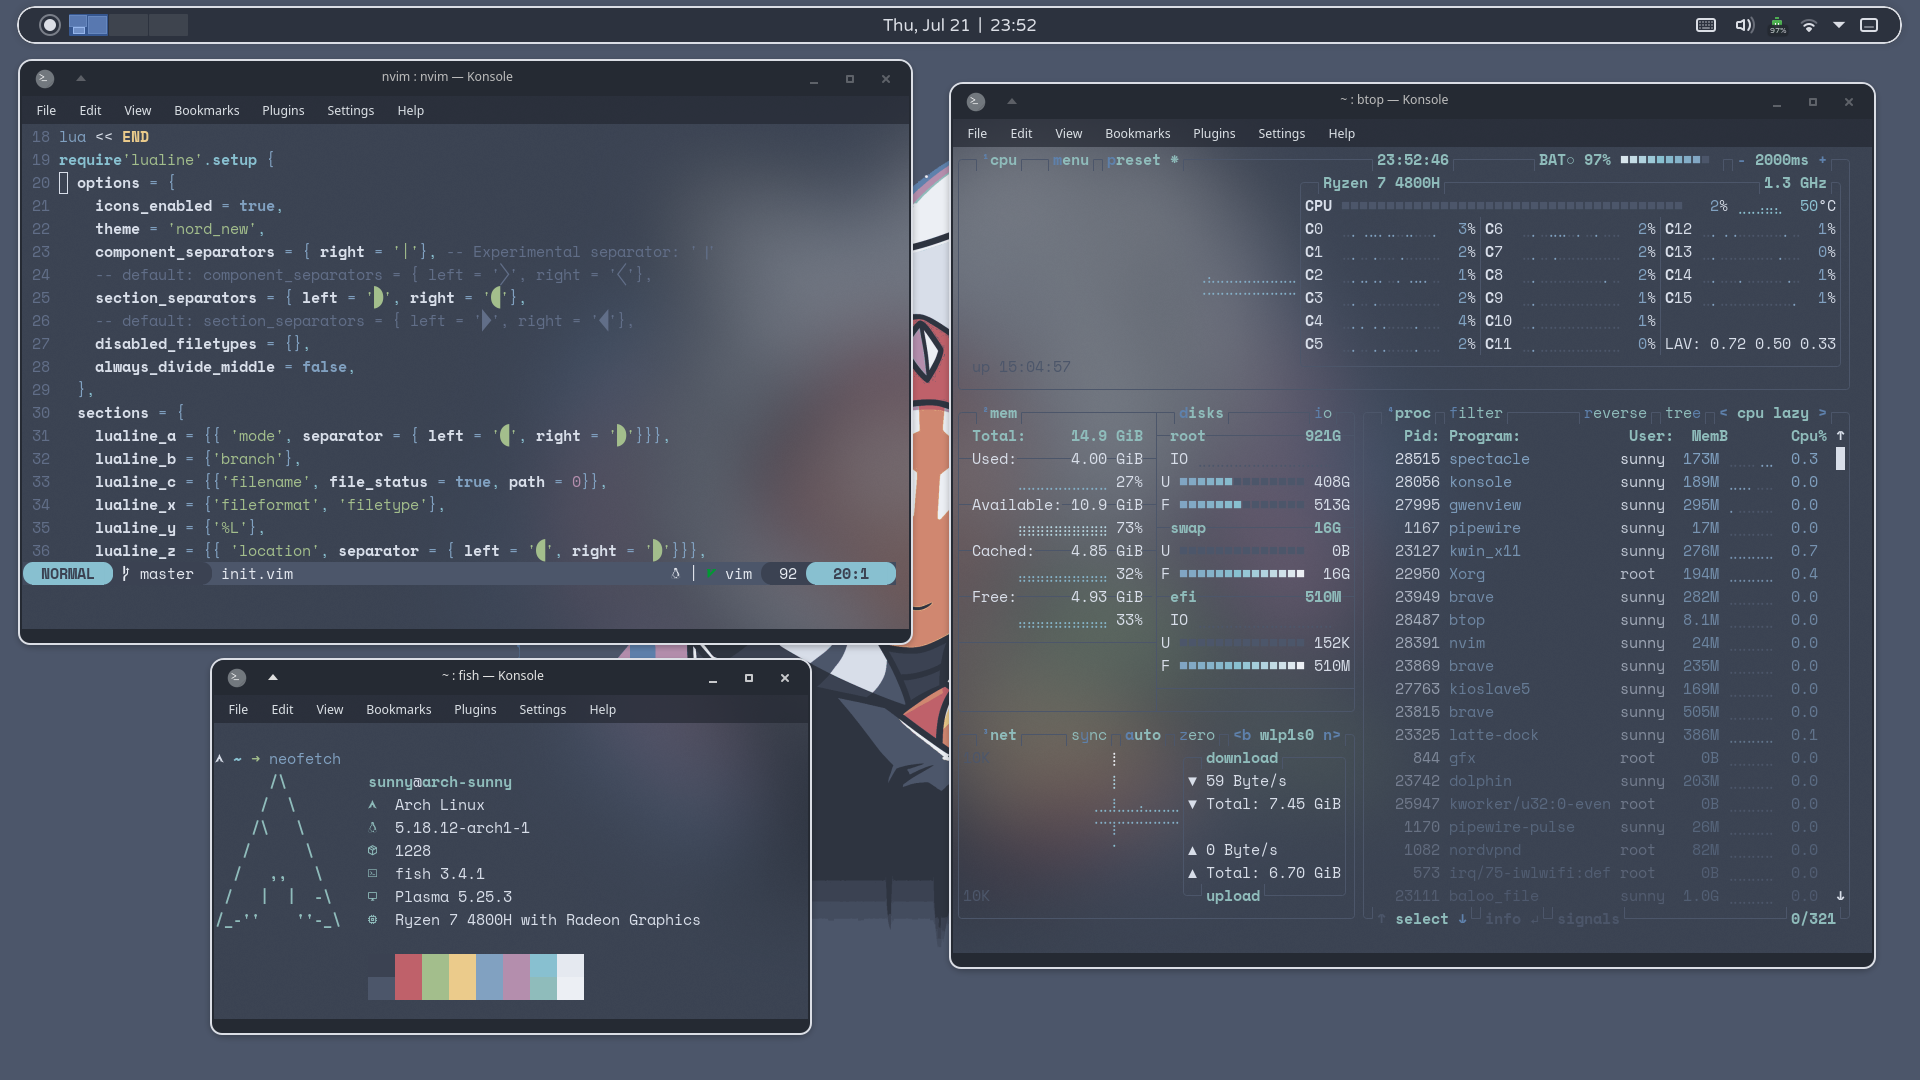Click the red color block in neofetch palette
The image size is (1920, 1080).
pyautogui.click(x=408, y=977)
